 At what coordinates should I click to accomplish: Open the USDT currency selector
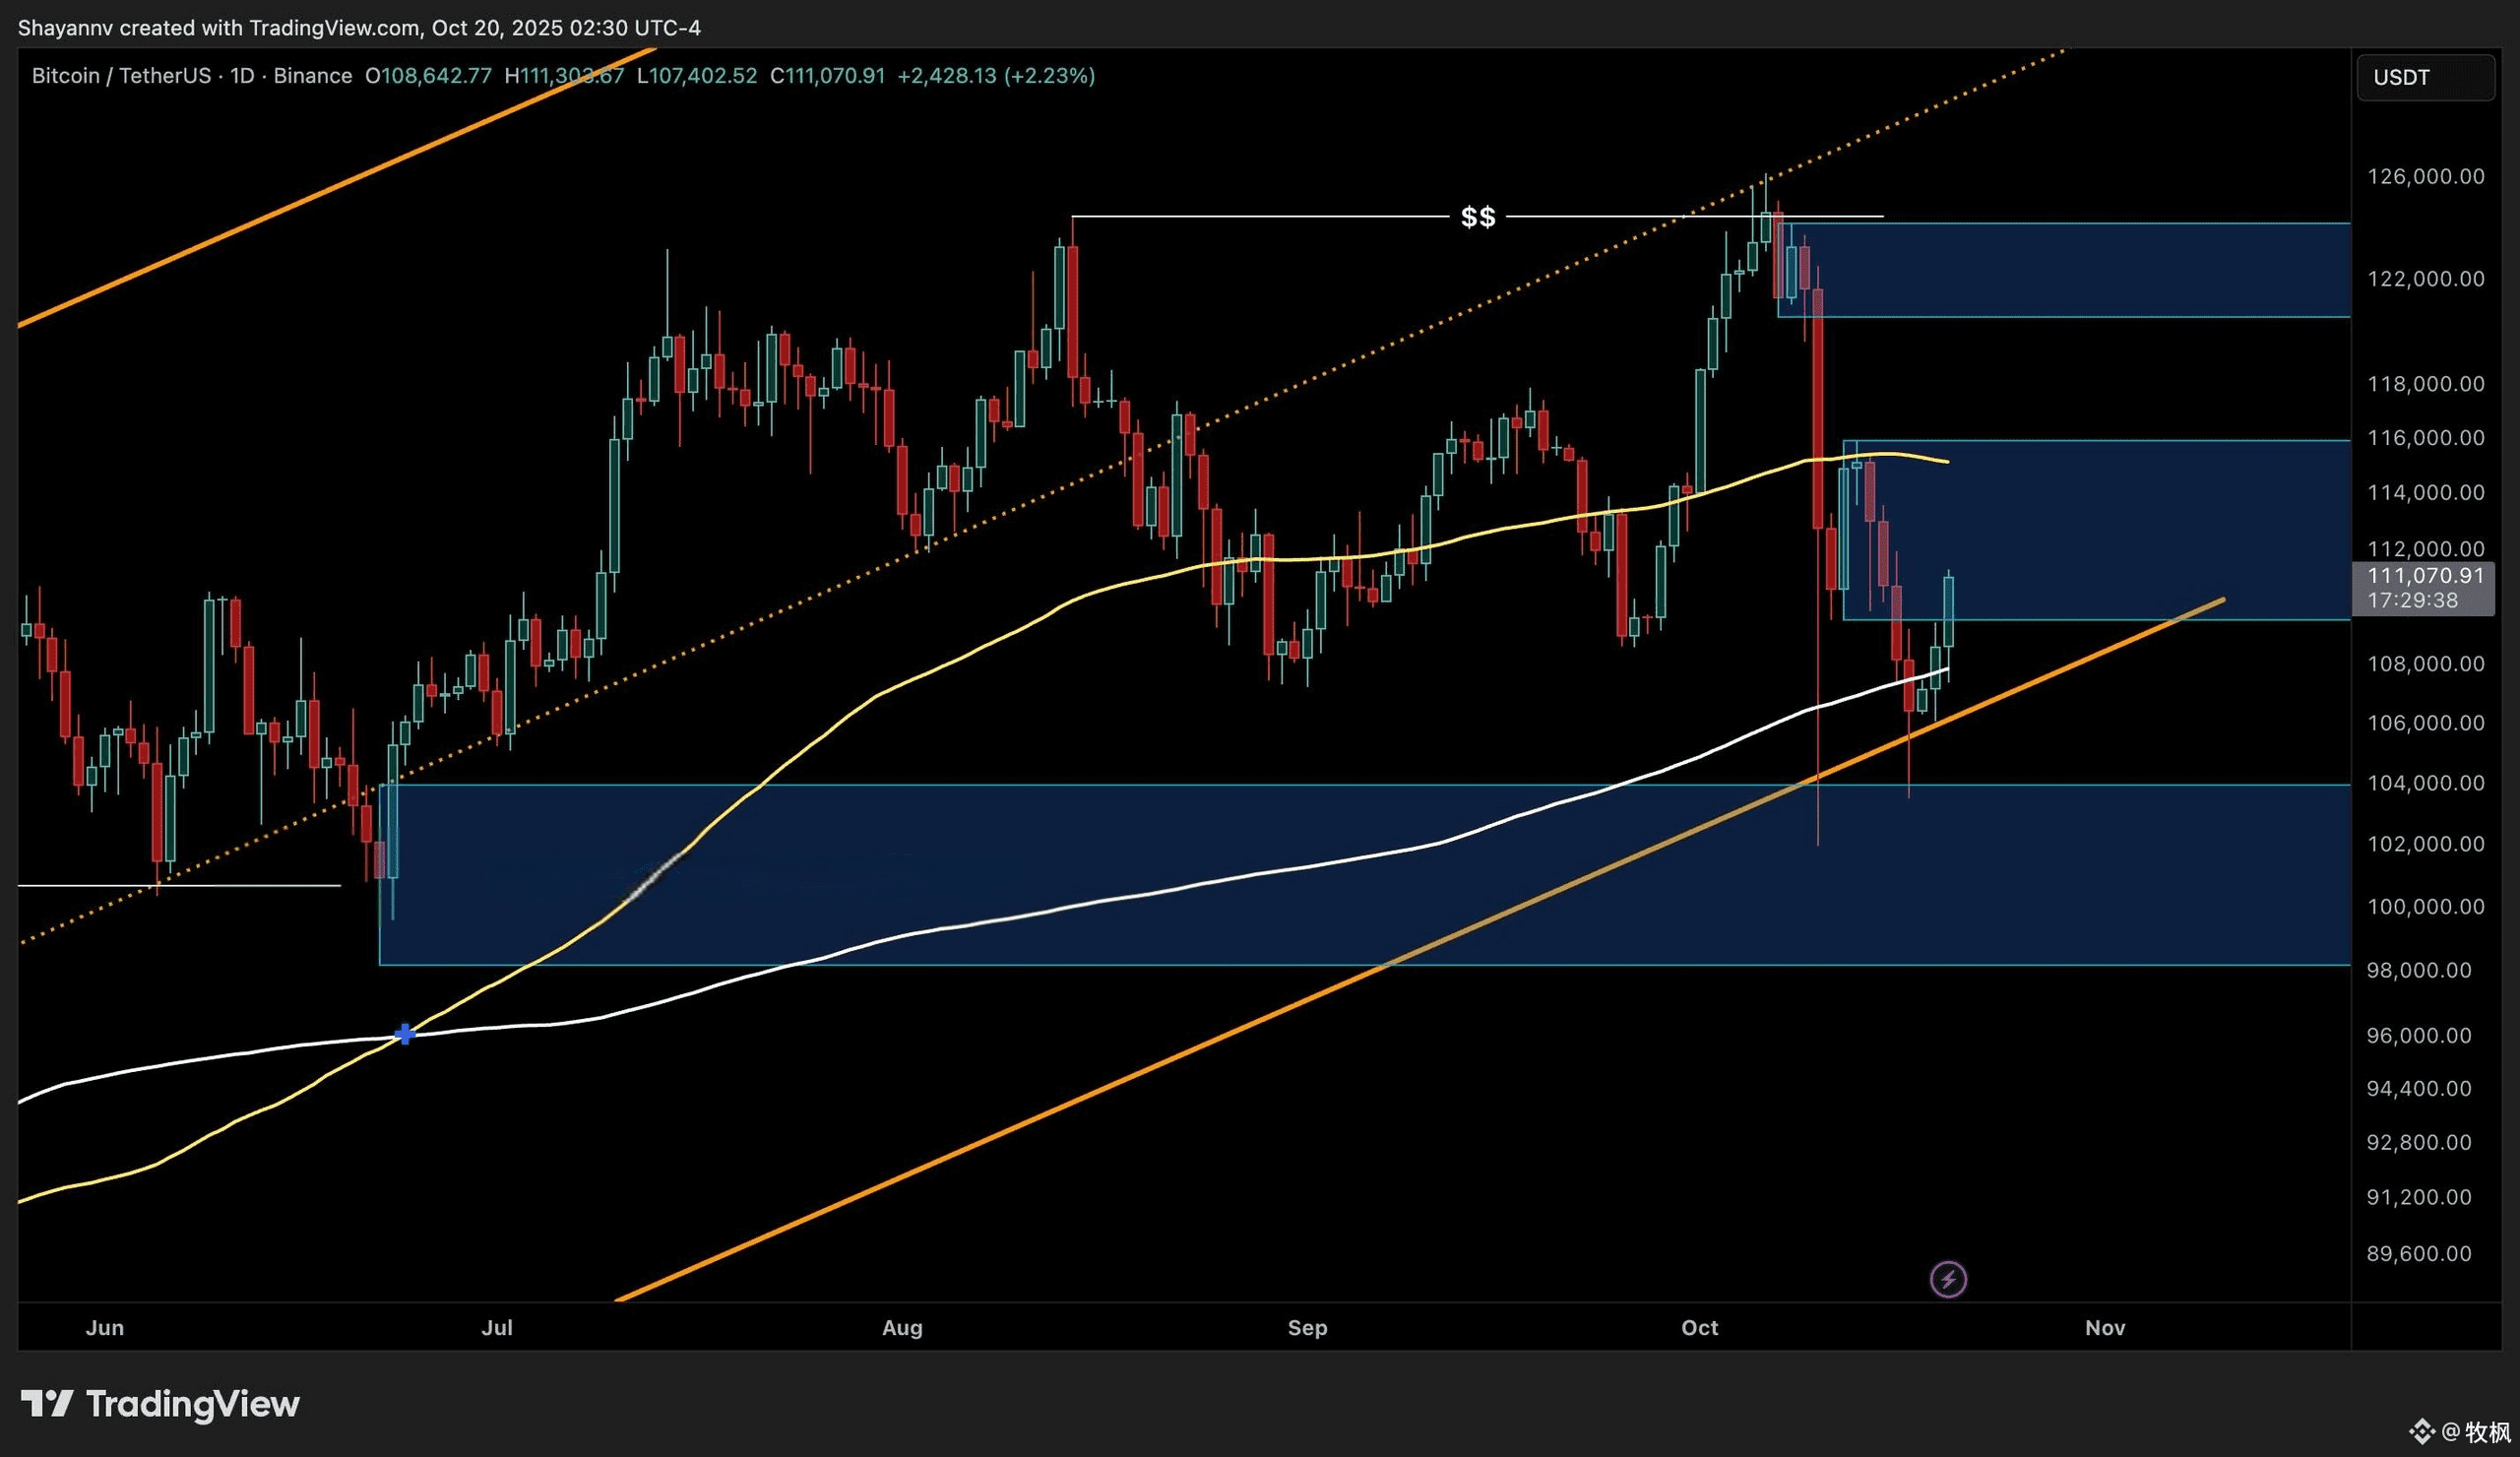(2424, 78)
